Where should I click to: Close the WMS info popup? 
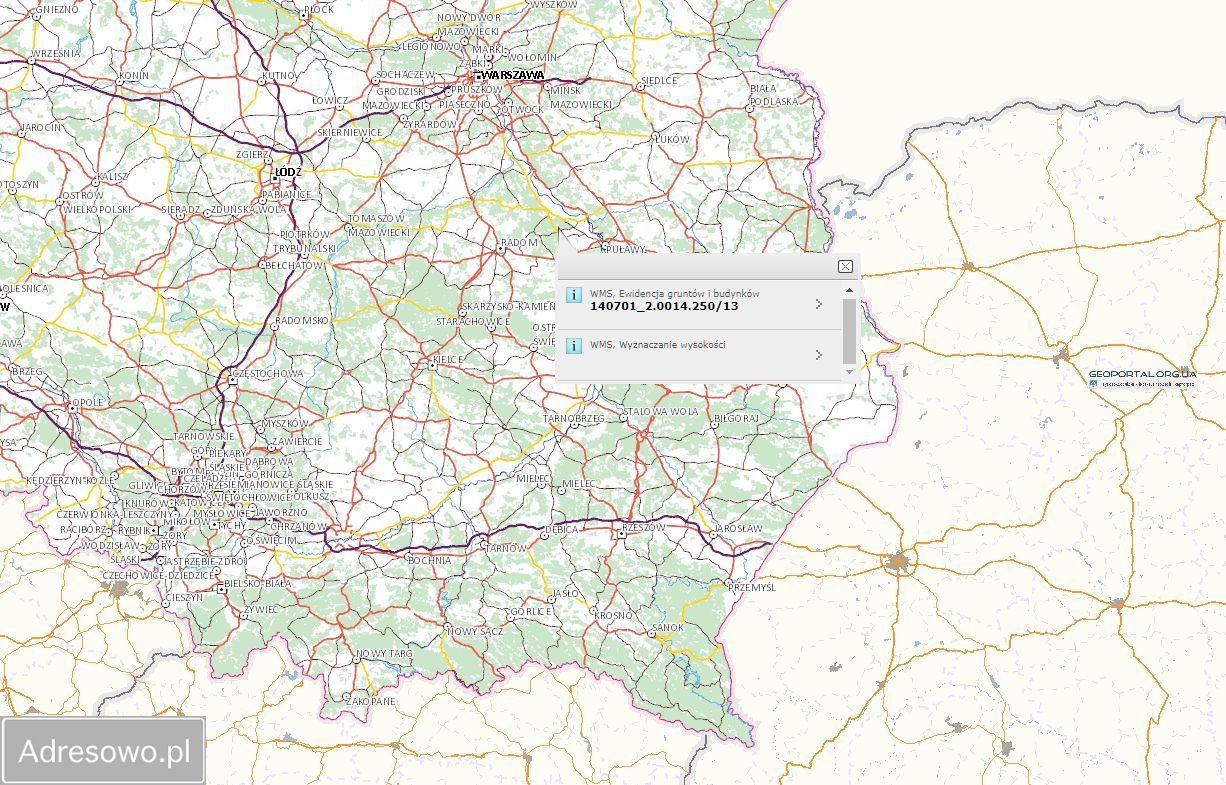pyautogui.click(x=845, y=266)
